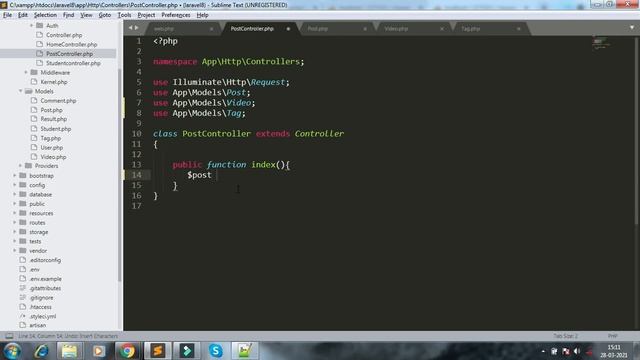Open the tab list dropdown arrow
Viewport: 640px width, 360px height.
[632, 28]
